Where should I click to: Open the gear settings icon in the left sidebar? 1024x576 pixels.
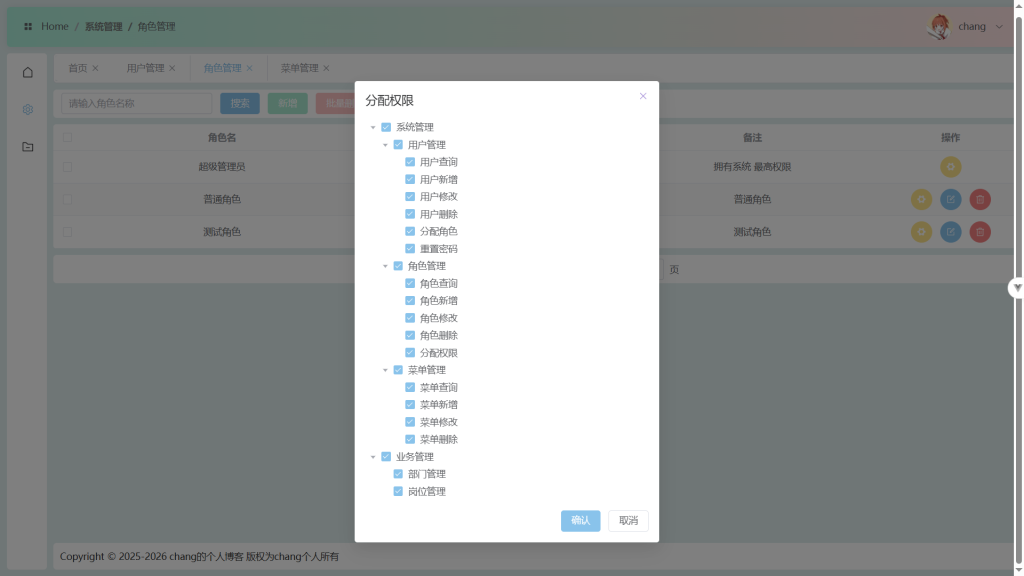[28, 109]
